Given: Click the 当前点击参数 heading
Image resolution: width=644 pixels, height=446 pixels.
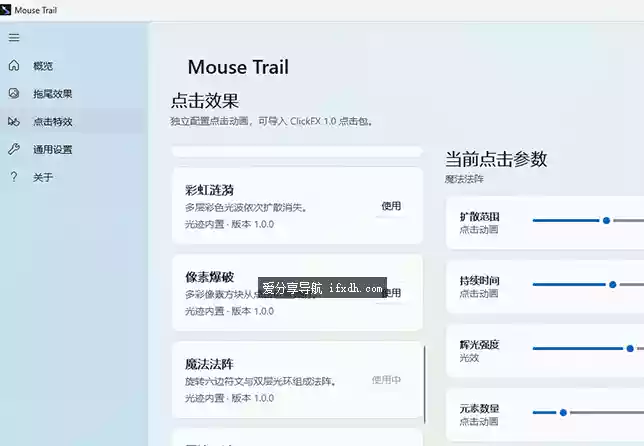Looking at the screenshot, I should pos(496,159).
